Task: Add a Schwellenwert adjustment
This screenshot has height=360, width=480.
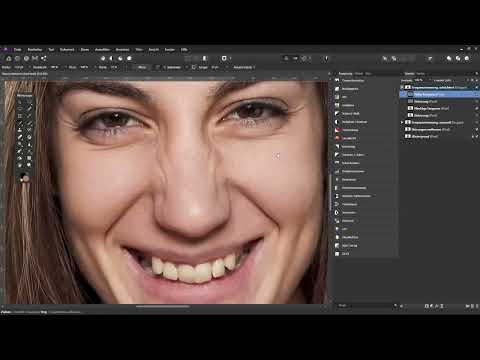Action: pyautogui.click(x=365, y=163)
